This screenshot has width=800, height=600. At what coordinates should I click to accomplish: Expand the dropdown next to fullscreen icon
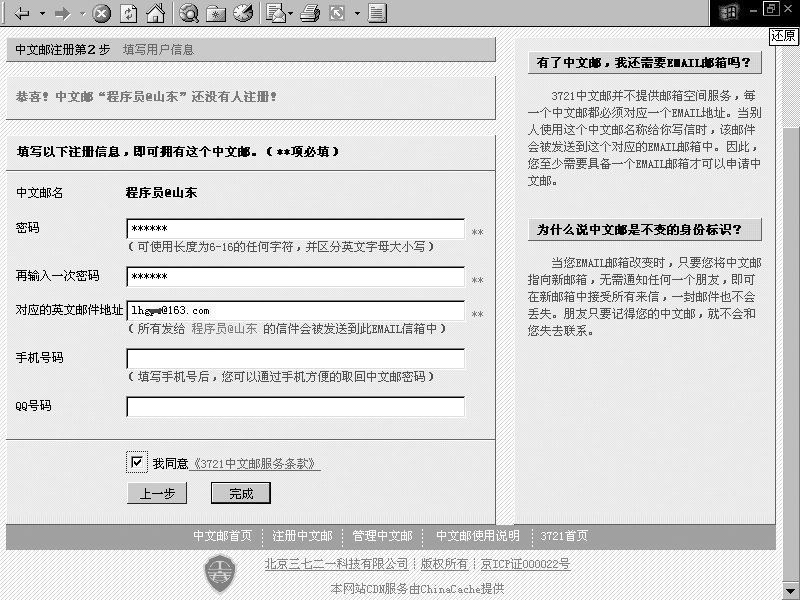pyautogui.click(x=355, y=13)
